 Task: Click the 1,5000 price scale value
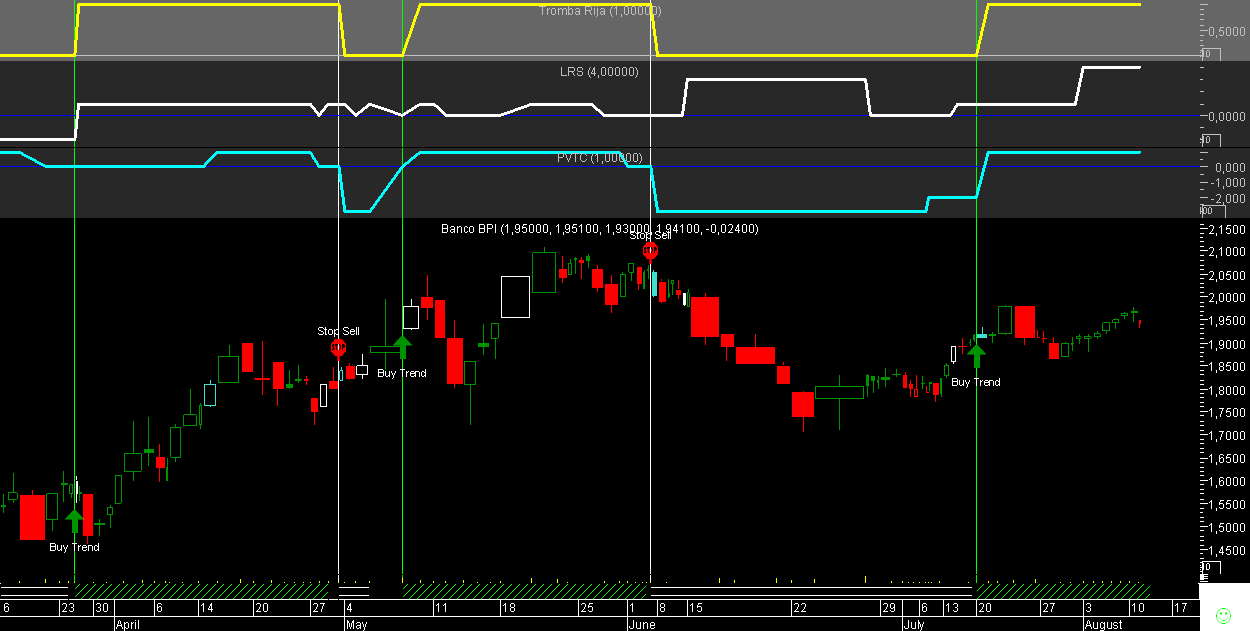pyautogui.click(x=1228, y=528)
